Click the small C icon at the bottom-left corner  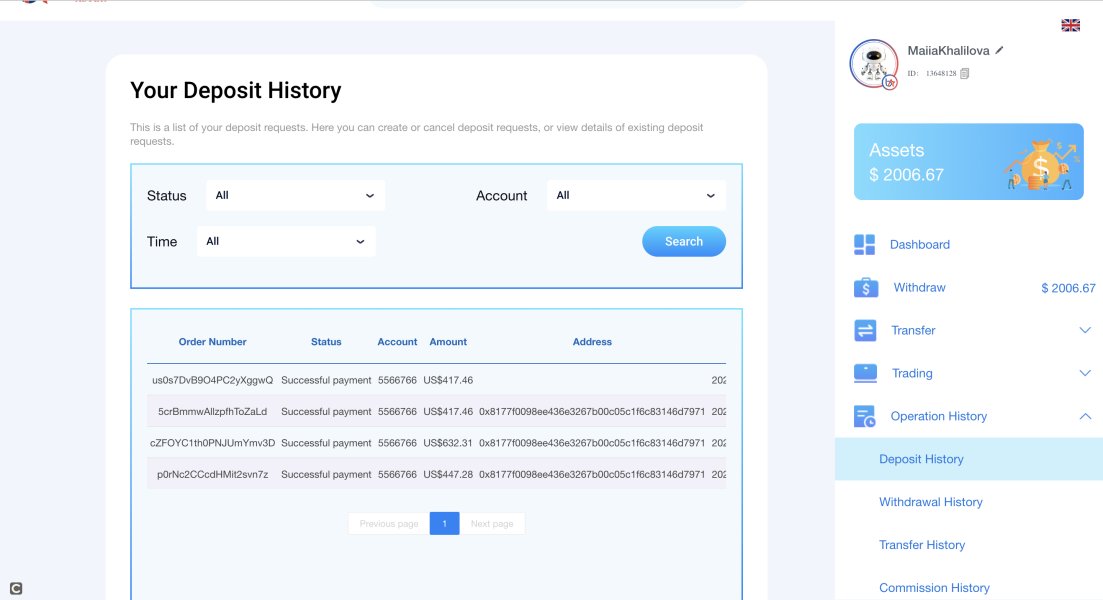pyautogui.click(x=15, y=588)
